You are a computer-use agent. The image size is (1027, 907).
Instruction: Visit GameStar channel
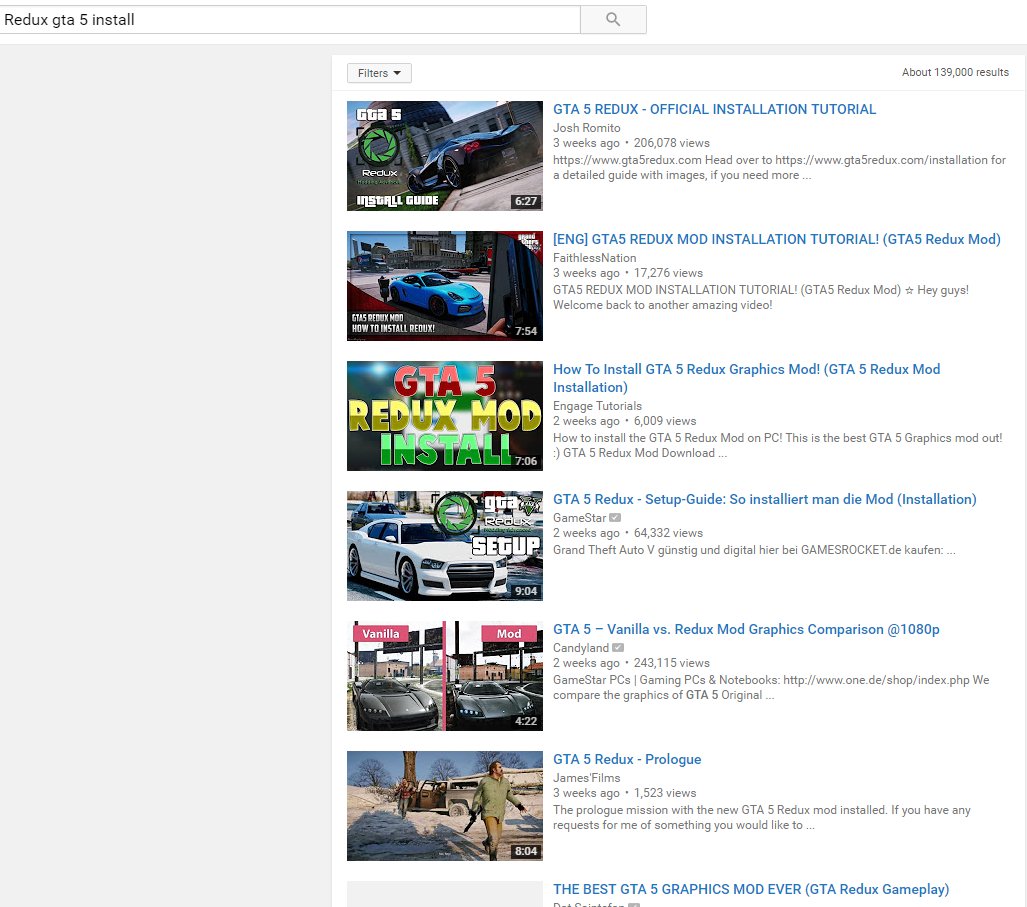tap(579, 518)
